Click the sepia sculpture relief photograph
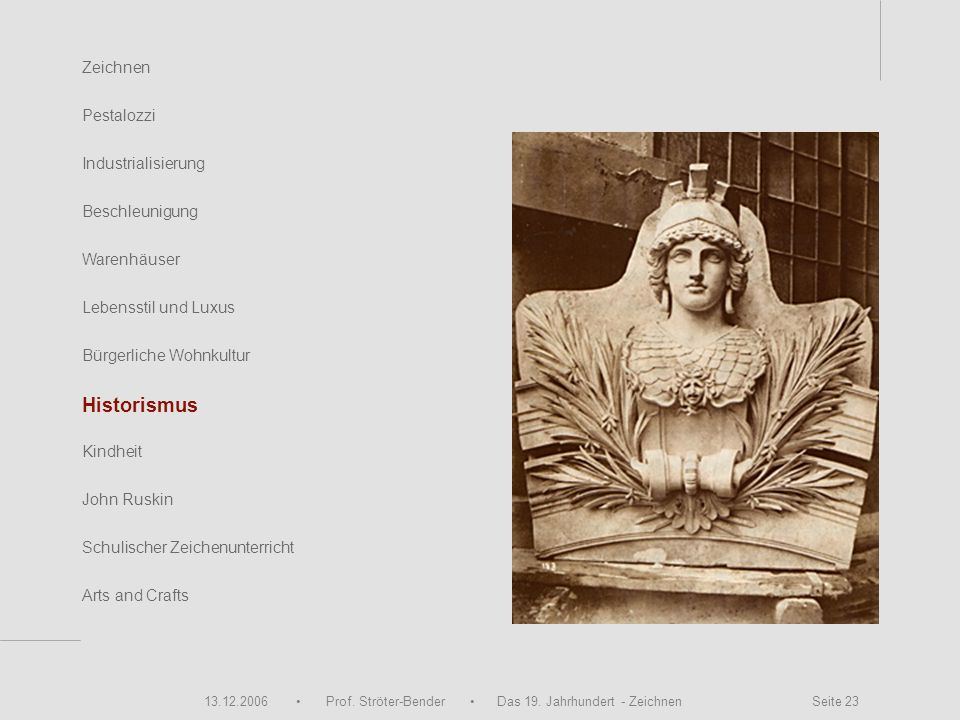The height and width of the screenshot is (720, 960). tap(695, 378)
